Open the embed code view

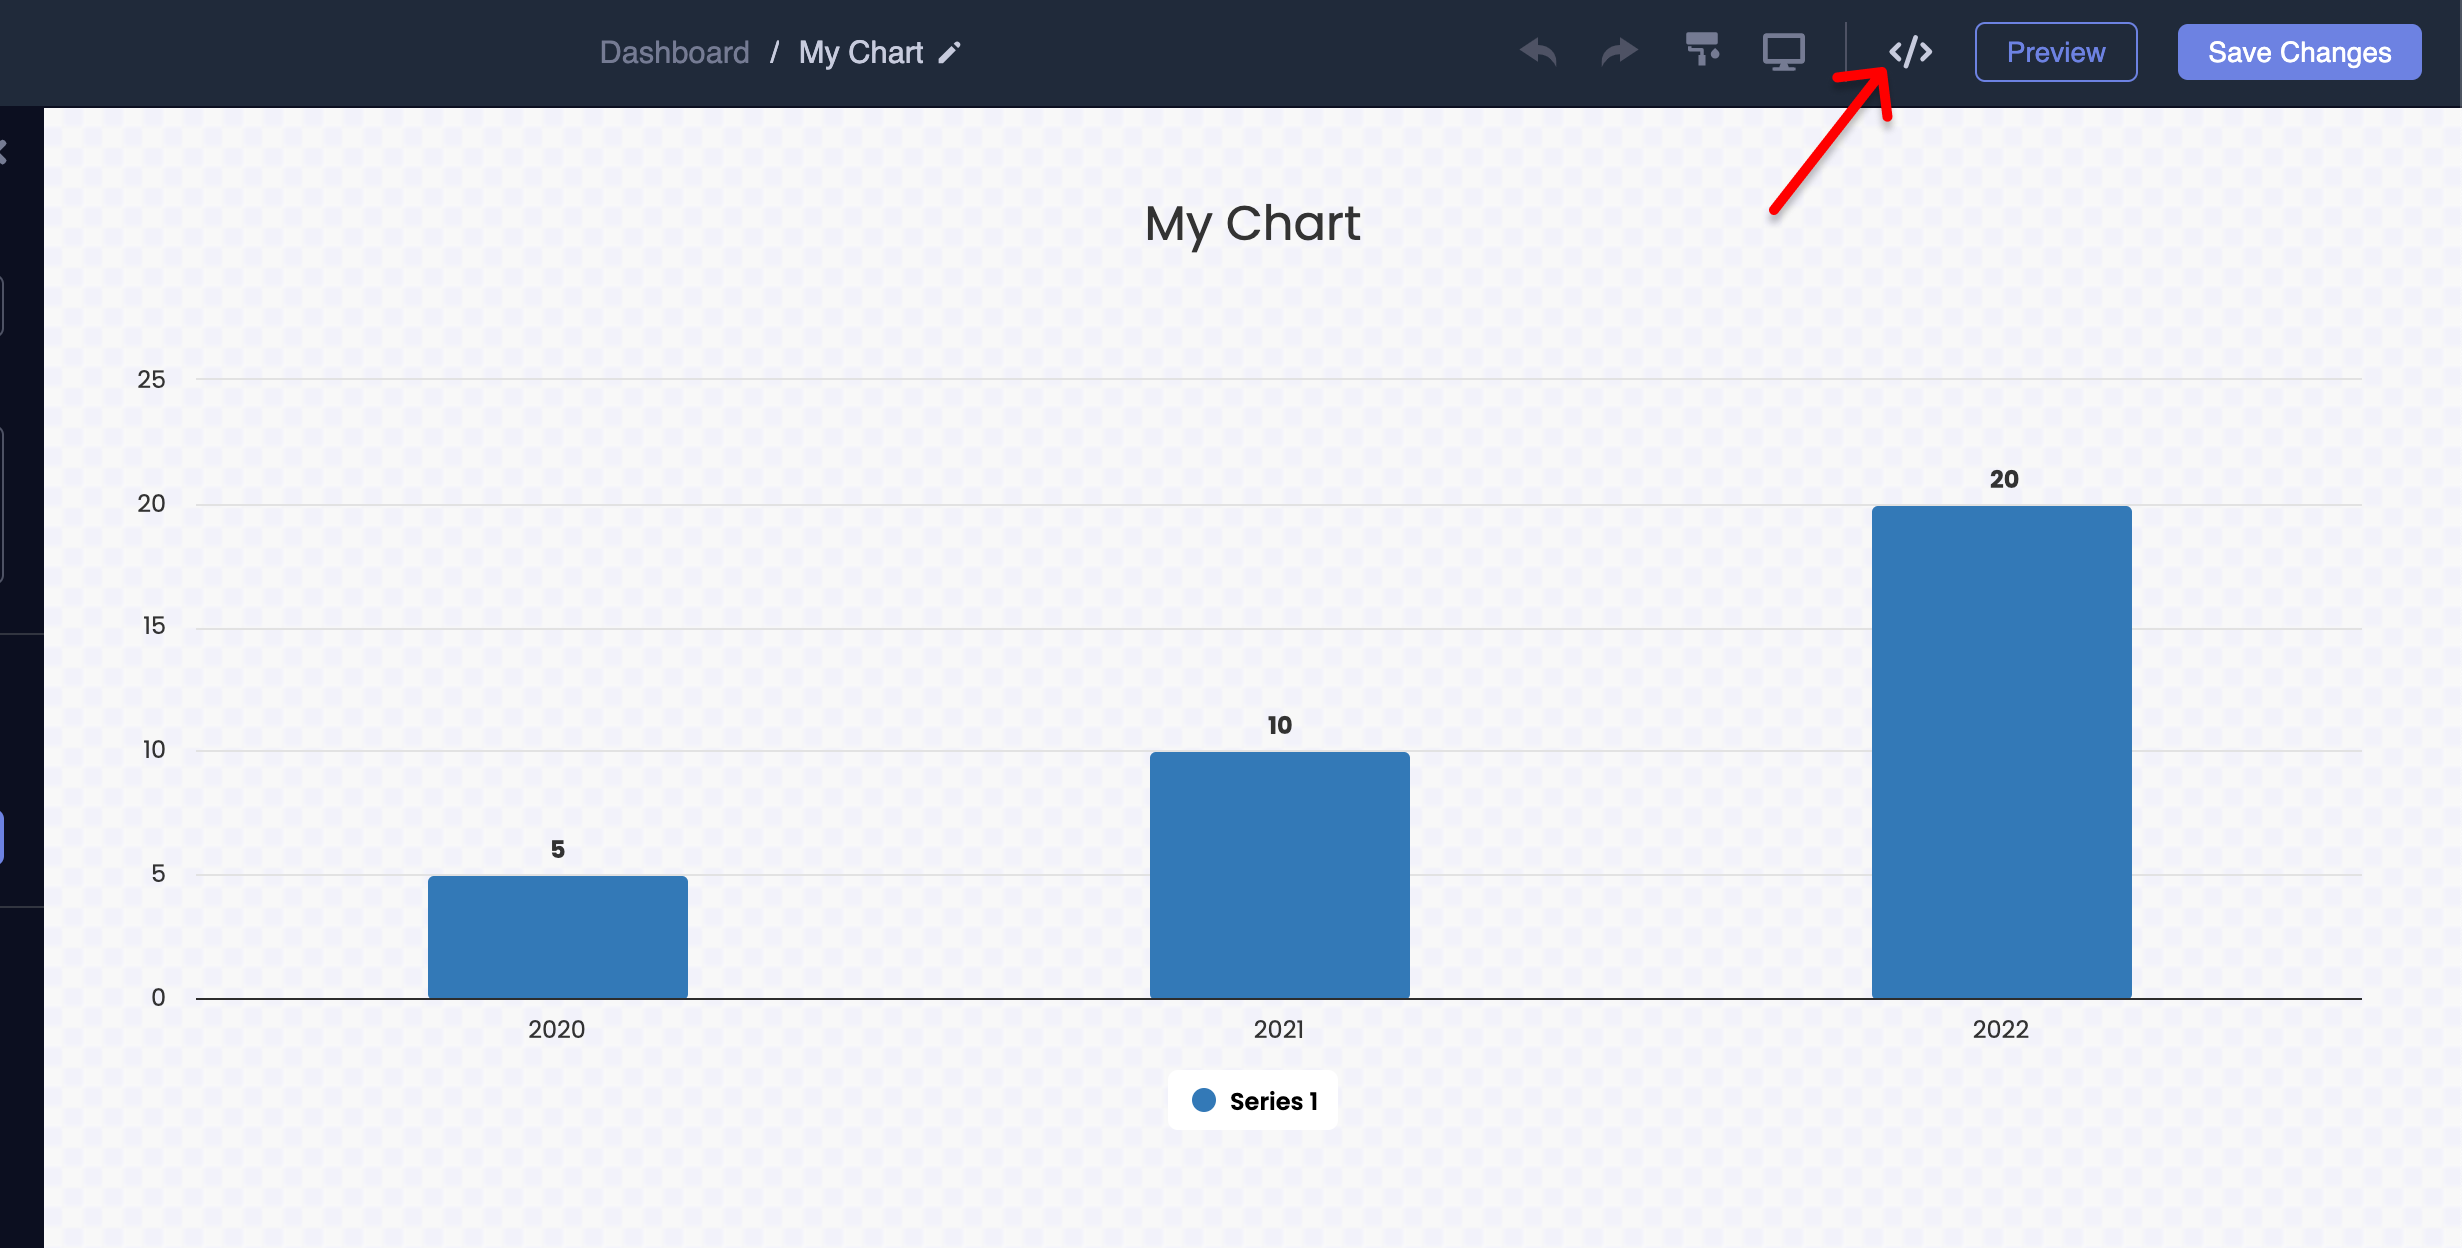(1911, 51)
